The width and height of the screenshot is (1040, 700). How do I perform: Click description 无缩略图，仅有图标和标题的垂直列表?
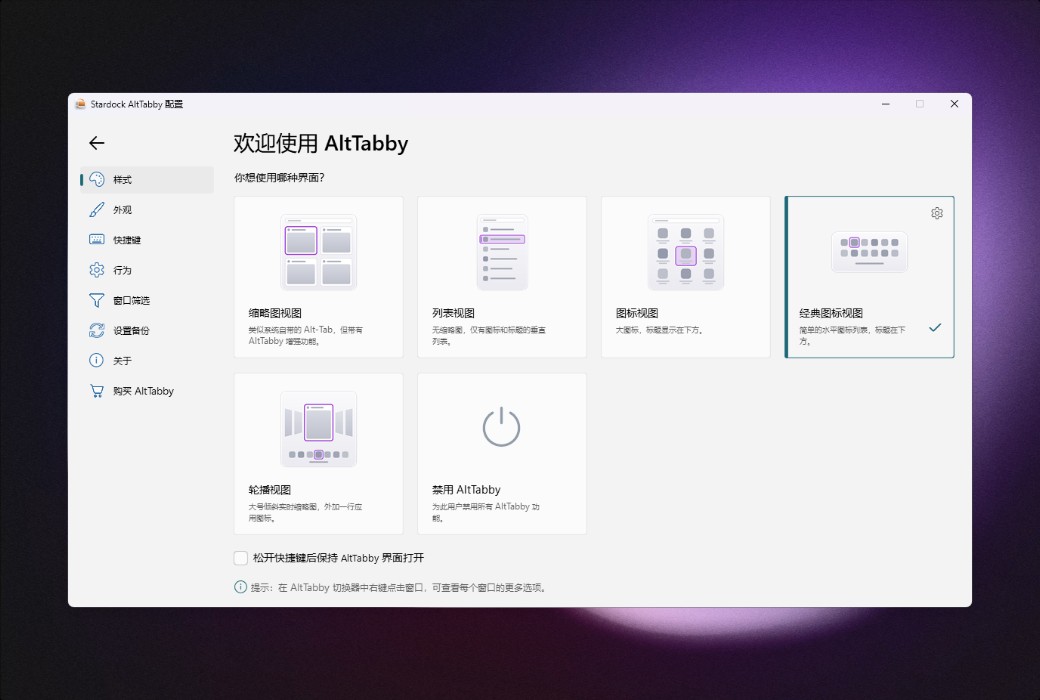pyautogui.click(x=489, y=336)
